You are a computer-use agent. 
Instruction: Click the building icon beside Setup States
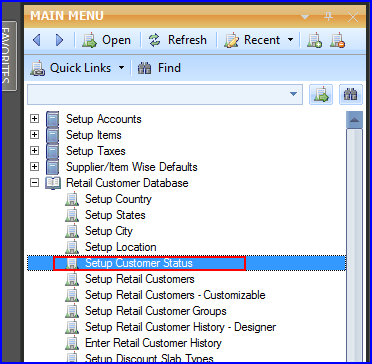(72, 215)
